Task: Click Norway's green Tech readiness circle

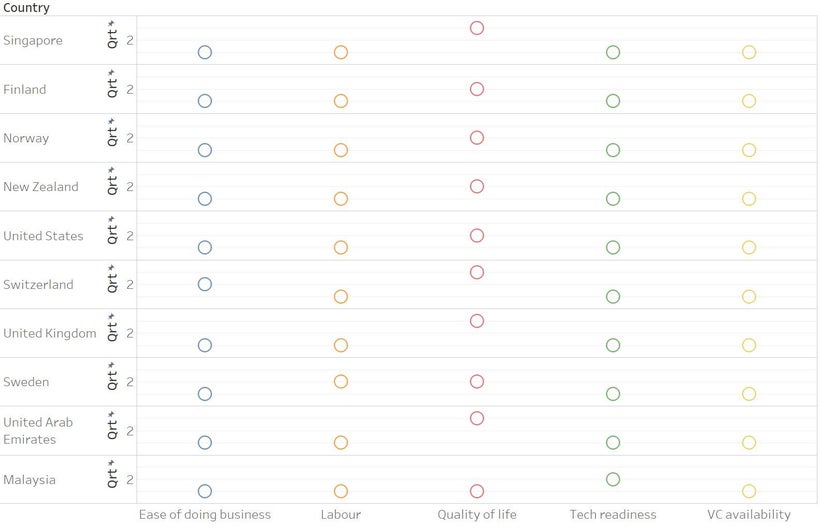Action: click(x=613, y=150)
